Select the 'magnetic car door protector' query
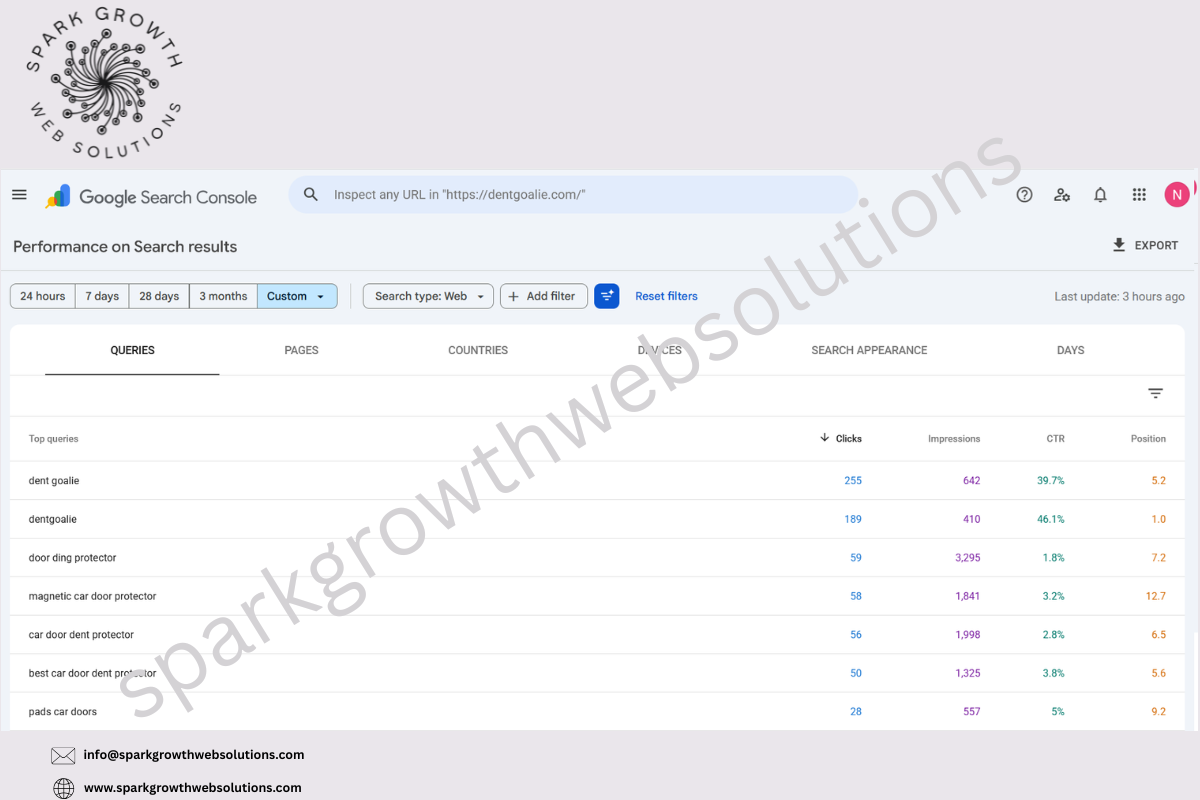Viewport: 1200px width, 800px height. pyautogui.click(x=92, y=596)
